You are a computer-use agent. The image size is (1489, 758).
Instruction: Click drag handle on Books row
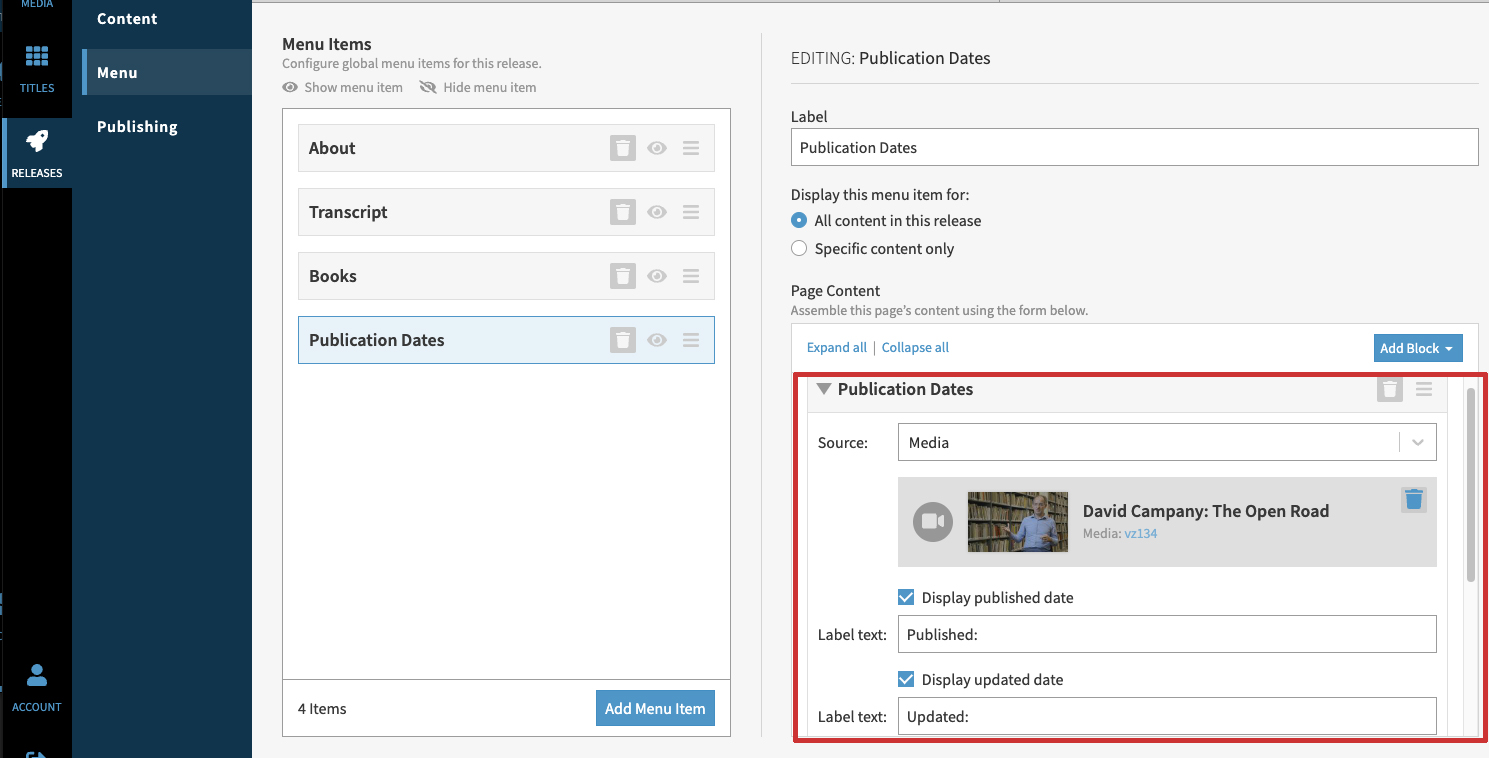[690, 276]
